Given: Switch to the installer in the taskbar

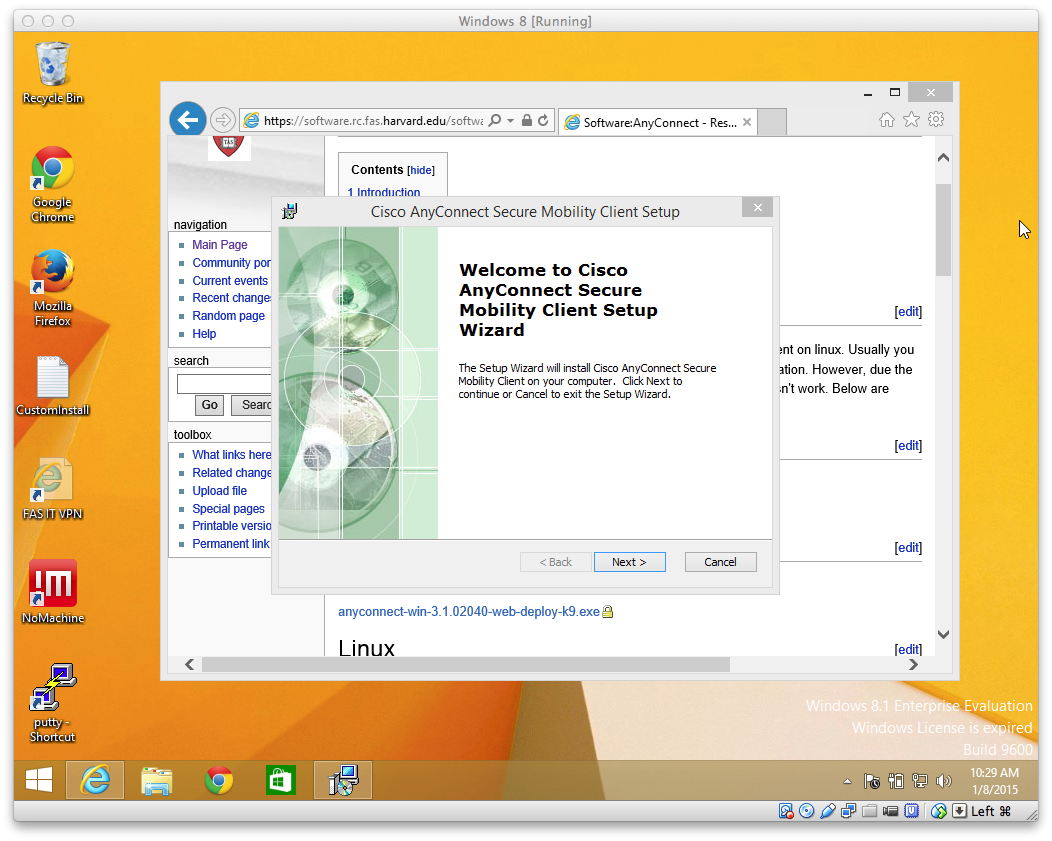Looking at the screenshot, I should click(x=343, y=780).
